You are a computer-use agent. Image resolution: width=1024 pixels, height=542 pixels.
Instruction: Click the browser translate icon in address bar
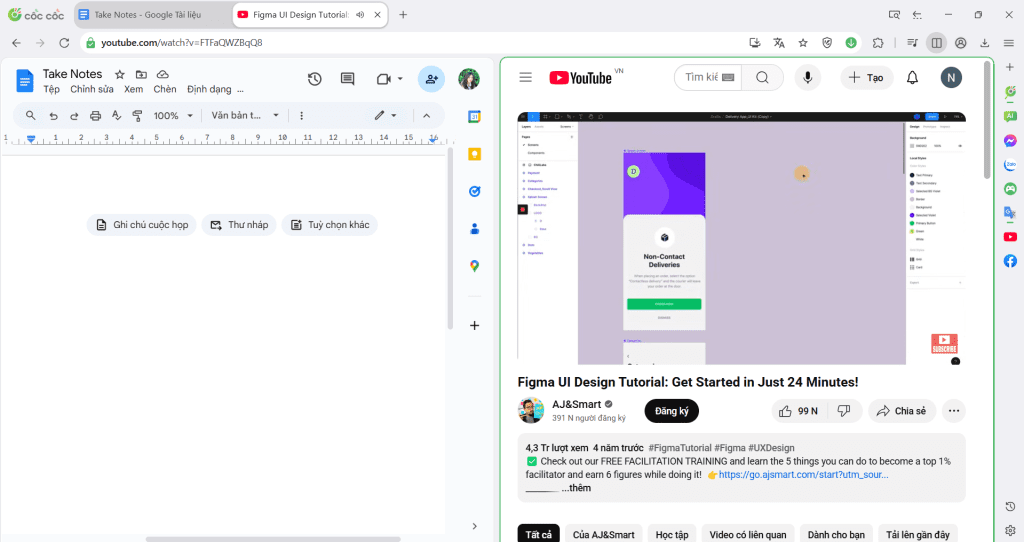click(778, 42)
